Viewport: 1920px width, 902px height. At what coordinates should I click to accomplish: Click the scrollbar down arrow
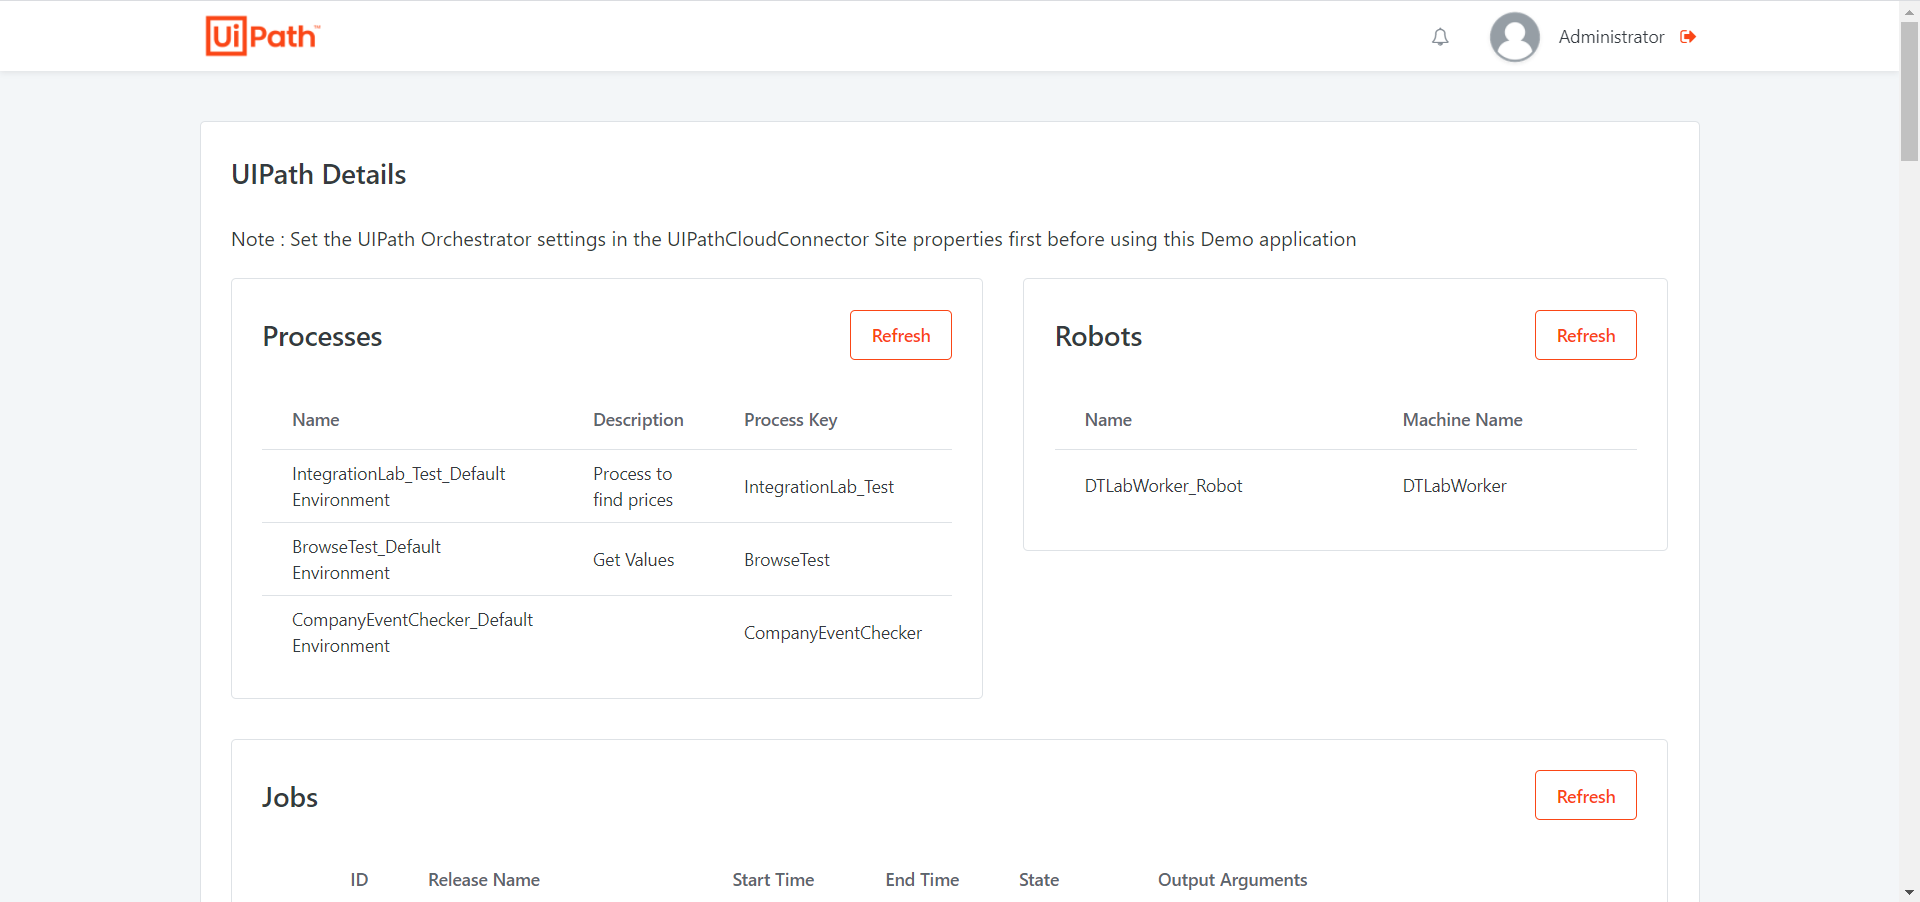[x=1909, y=892]
